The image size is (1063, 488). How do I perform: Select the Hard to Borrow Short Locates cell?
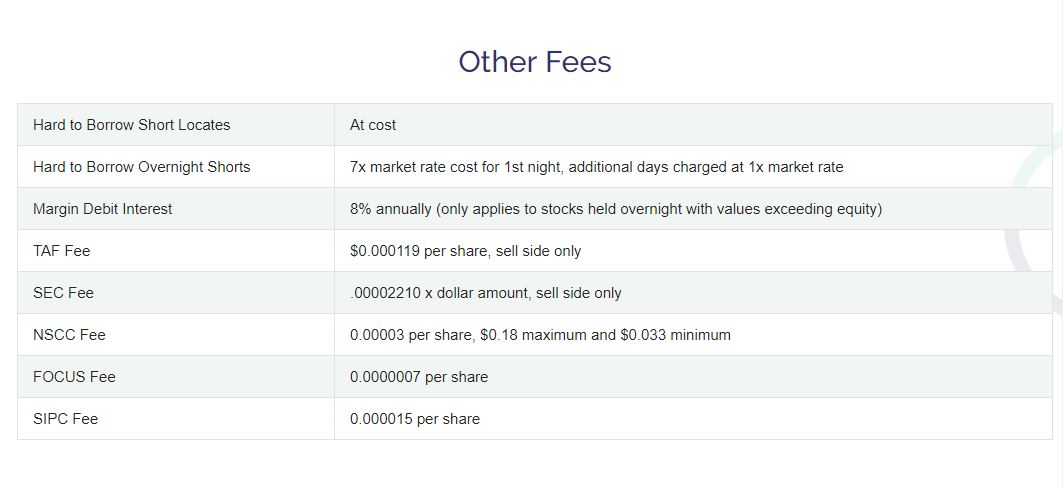(x=176, y=125)
